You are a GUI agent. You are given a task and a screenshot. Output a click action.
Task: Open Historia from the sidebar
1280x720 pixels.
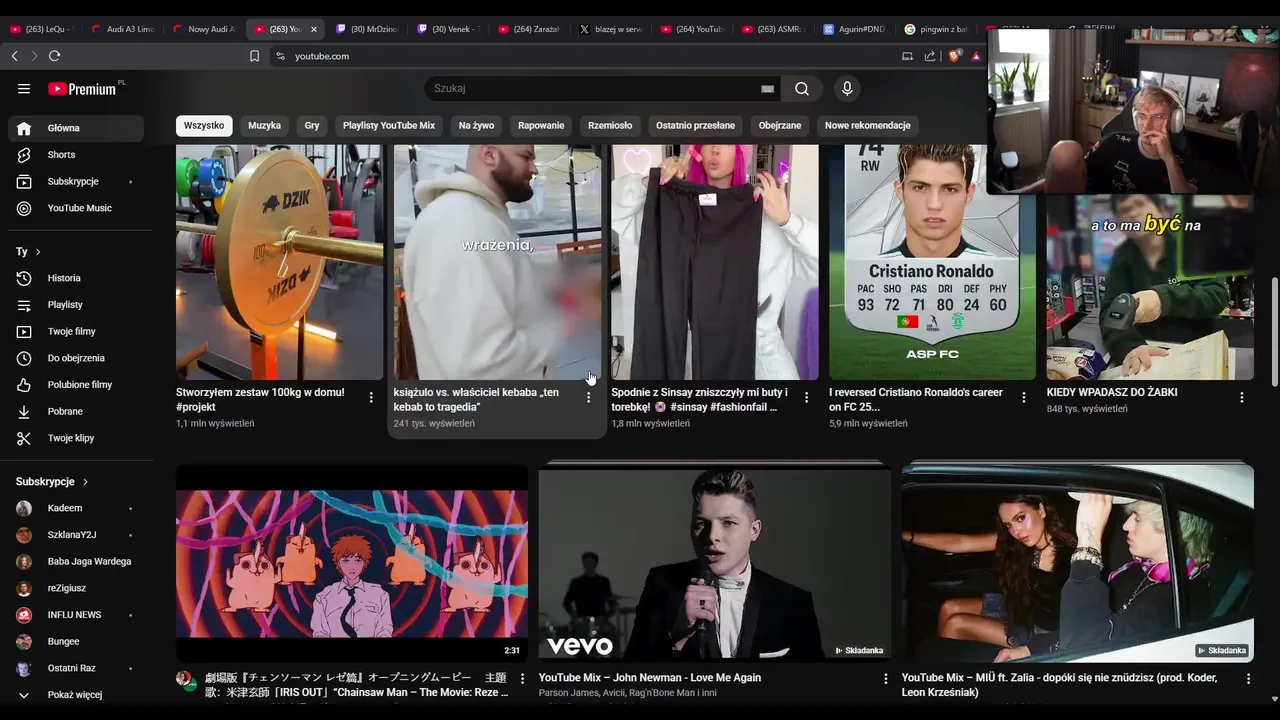click(76, 278)
